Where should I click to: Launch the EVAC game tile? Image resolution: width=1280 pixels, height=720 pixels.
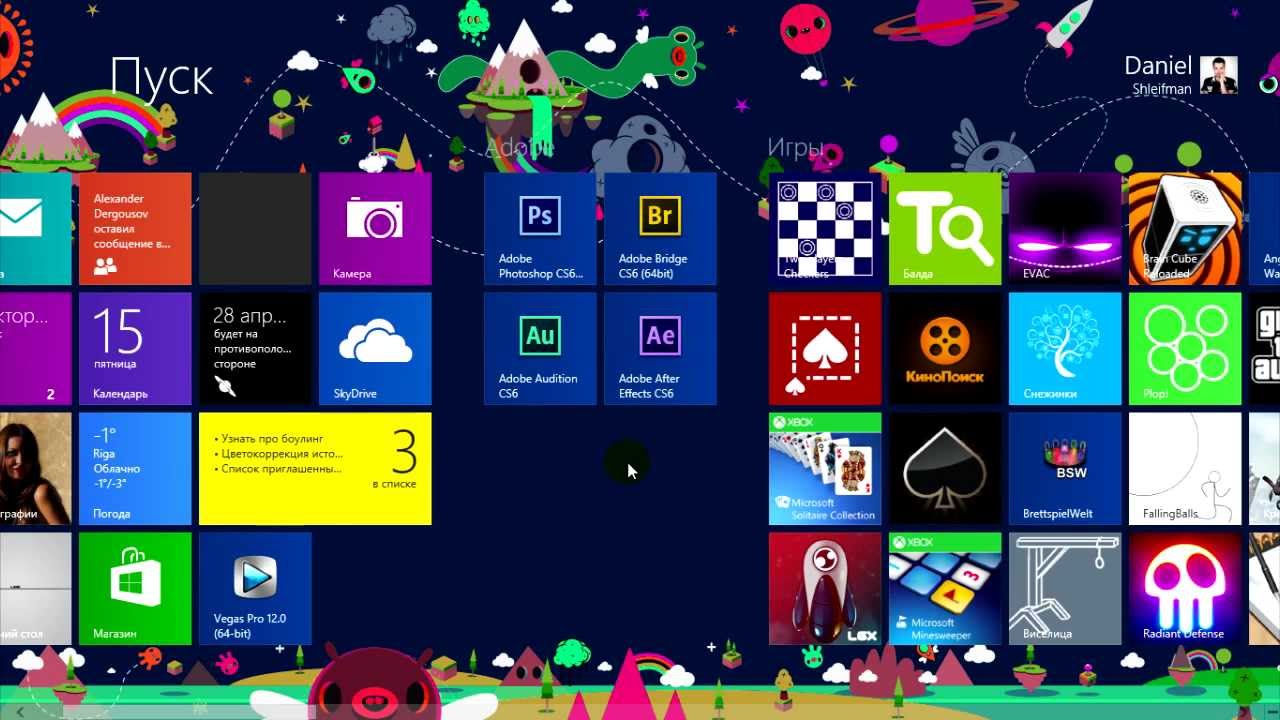coord(1065,229)
